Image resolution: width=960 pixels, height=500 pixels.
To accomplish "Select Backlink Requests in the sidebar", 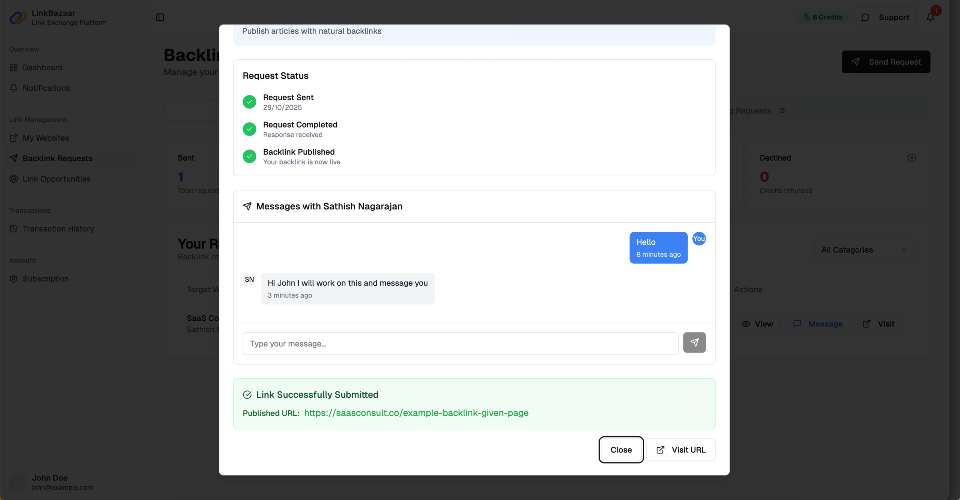I will (x=70, y=159).
